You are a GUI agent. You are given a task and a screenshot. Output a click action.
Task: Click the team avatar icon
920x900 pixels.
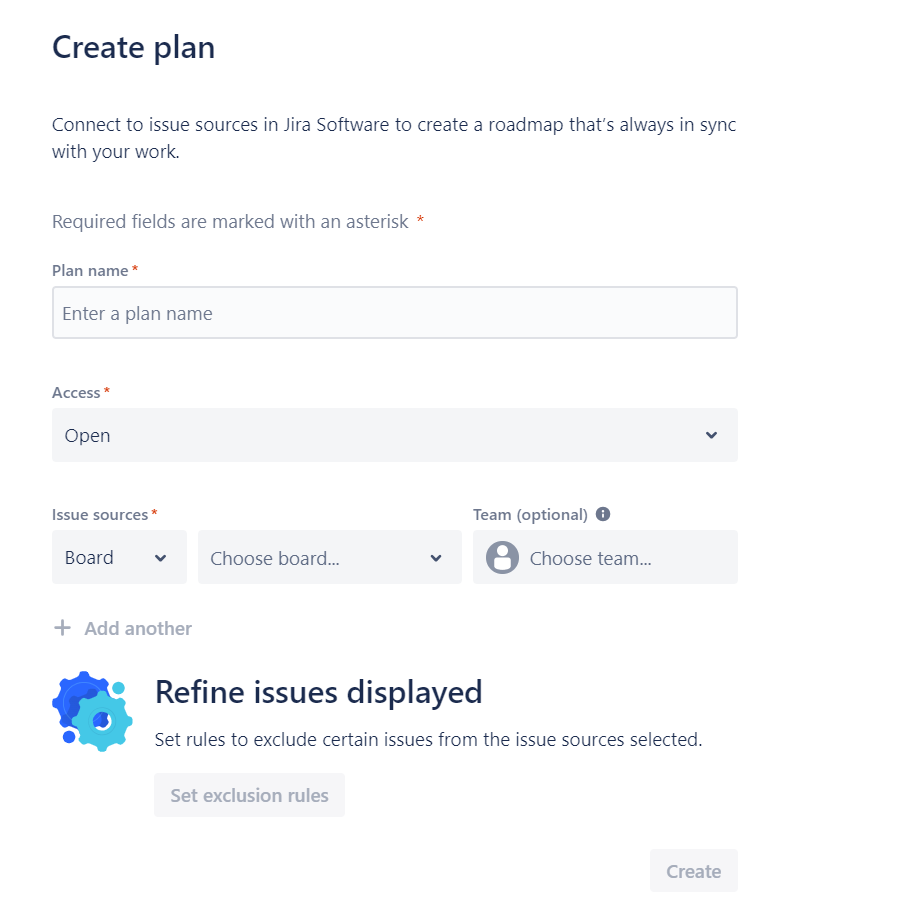[502, 557]
